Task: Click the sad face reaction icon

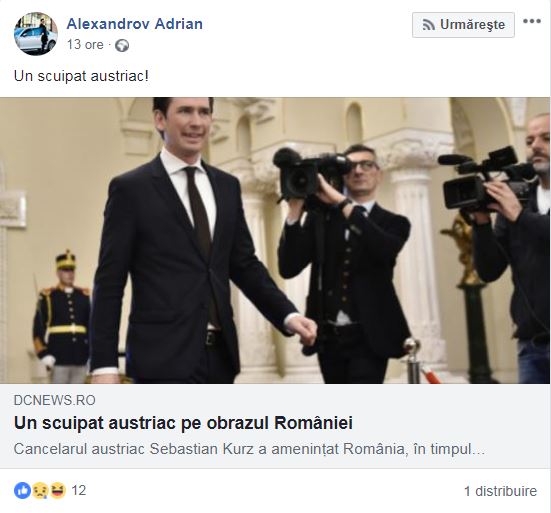Action: click(x=40, y=491)
